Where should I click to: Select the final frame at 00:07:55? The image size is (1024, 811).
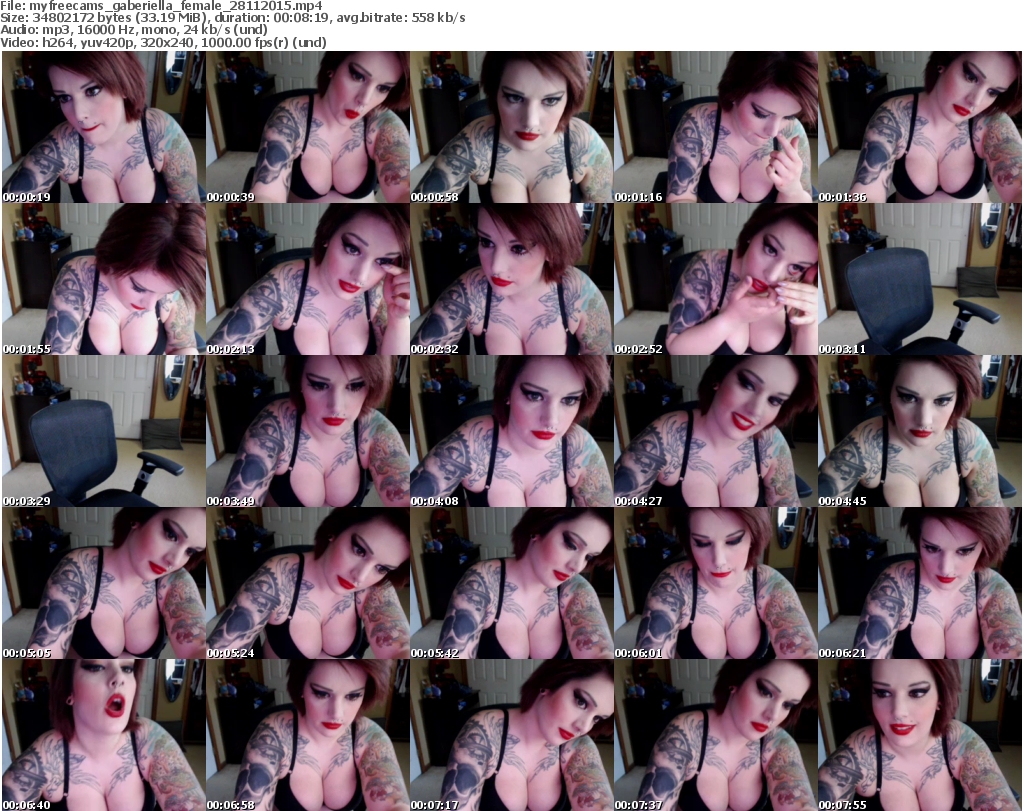[x=920, y=735]
